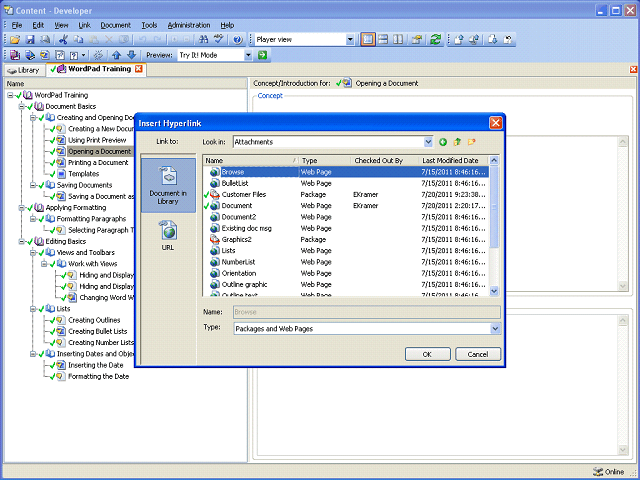The height and width of the screenshot is (480, 640).
Task: Select the BulletList web page row
Action: (x=345, y=184)
